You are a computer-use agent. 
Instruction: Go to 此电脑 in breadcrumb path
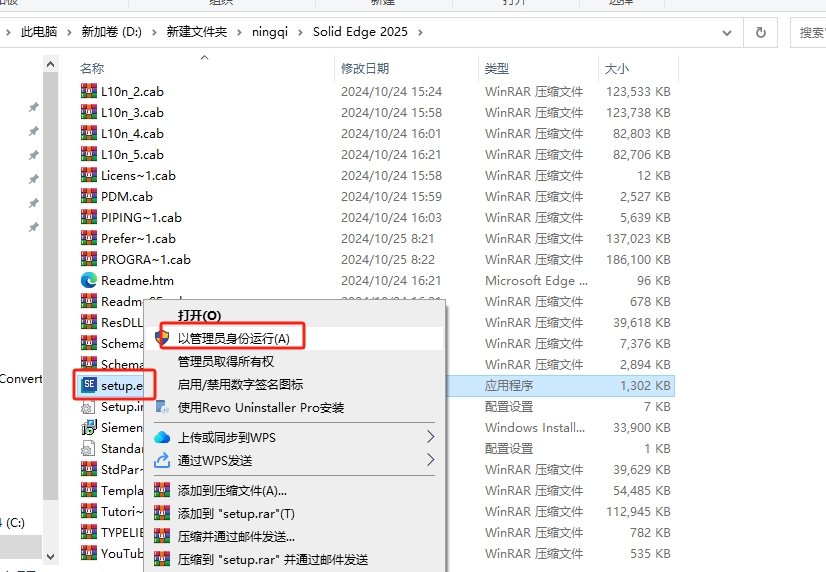point(39,32)
